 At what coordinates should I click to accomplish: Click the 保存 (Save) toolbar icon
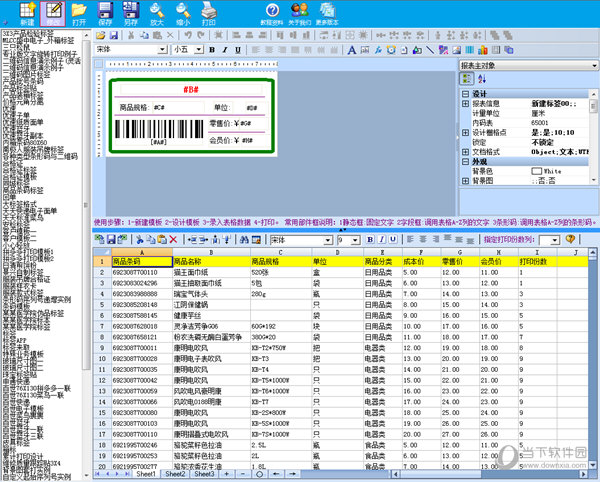tap(105, 12)
